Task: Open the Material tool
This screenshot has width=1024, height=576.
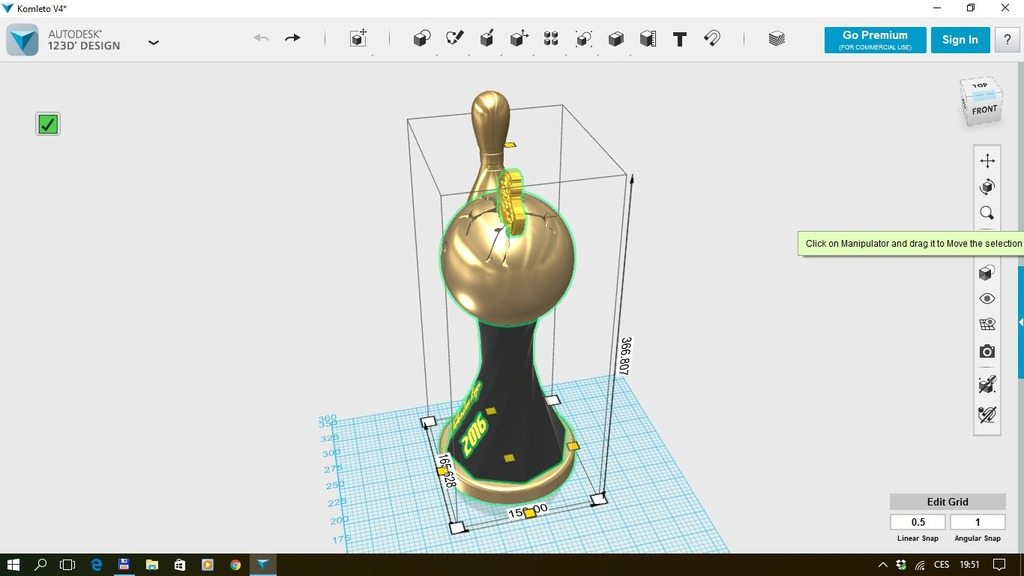Action: click(776, 39)
